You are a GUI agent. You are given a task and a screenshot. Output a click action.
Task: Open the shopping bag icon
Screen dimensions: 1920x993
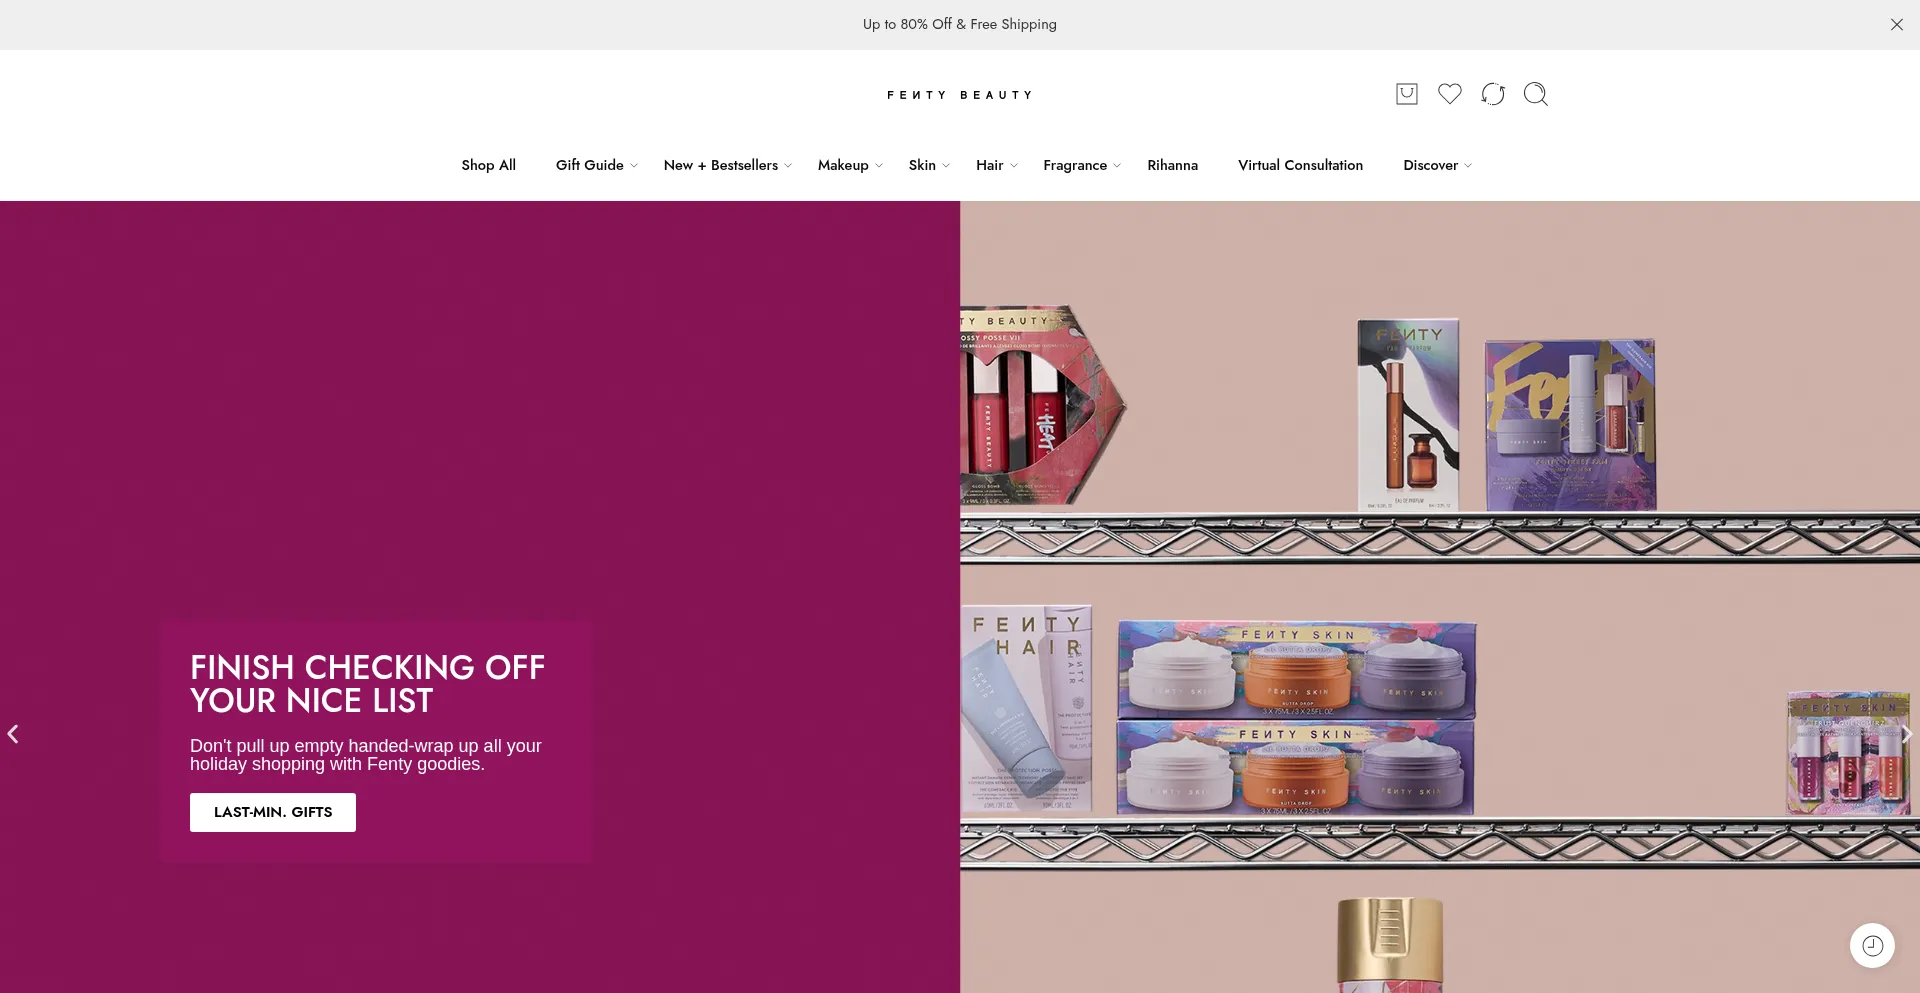(1406, 94)
